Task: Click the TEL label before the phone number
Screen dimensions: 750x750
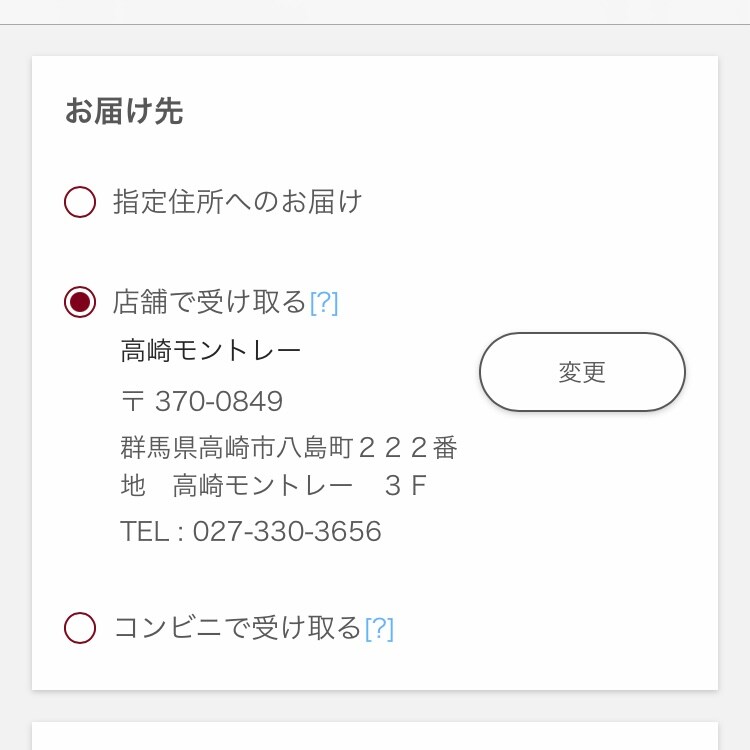Action: pyautogui.click(x=145, y=532)
